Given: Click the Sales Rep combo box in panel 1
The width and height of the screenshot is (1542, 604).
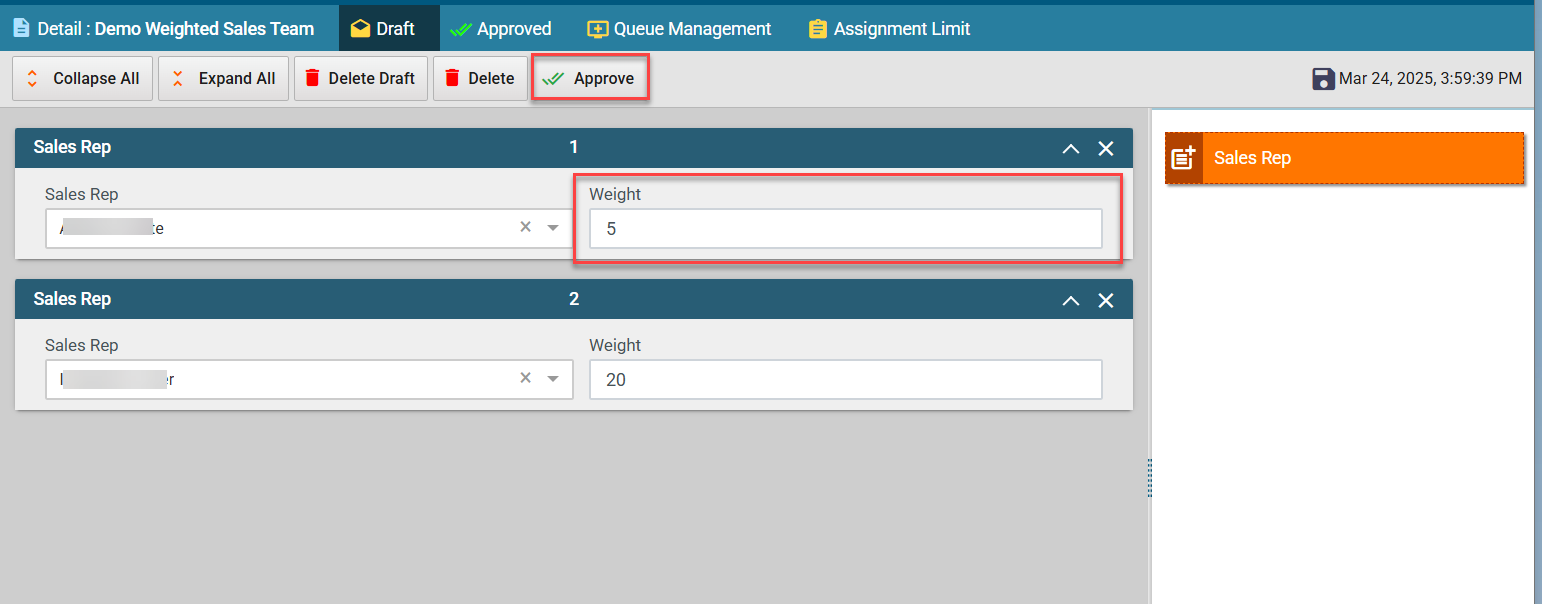Looking at the screenshot, I should pos(309,228).
